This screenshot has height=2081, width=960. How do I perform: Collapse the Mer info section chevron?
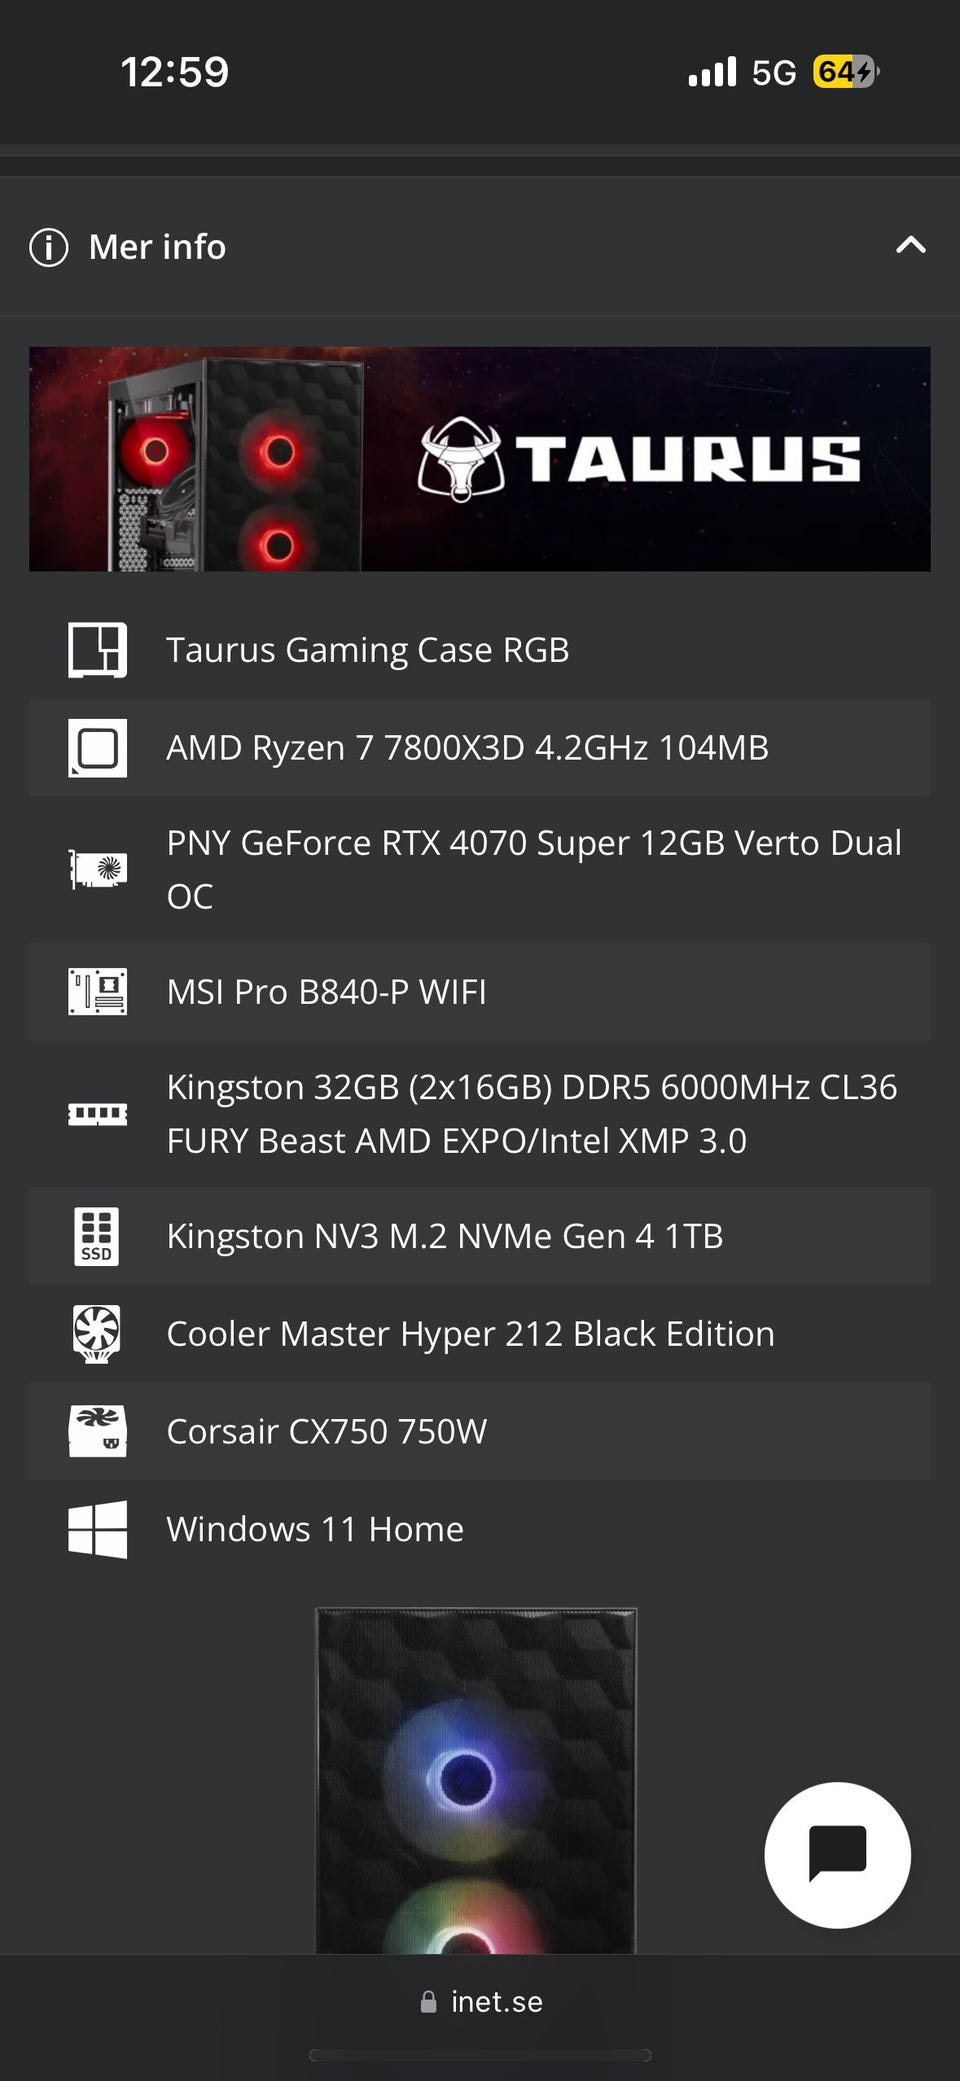pyautogui.click(x=910, y=246)
